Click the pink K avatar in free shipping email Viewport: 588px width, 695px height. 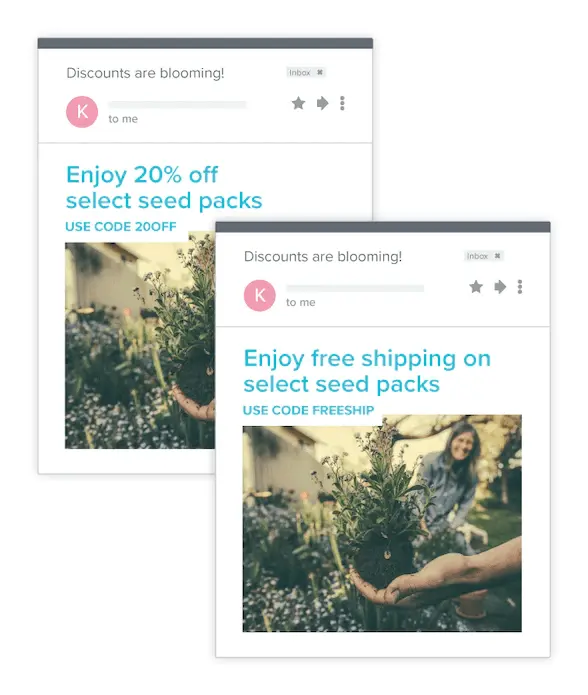[260, 295]
